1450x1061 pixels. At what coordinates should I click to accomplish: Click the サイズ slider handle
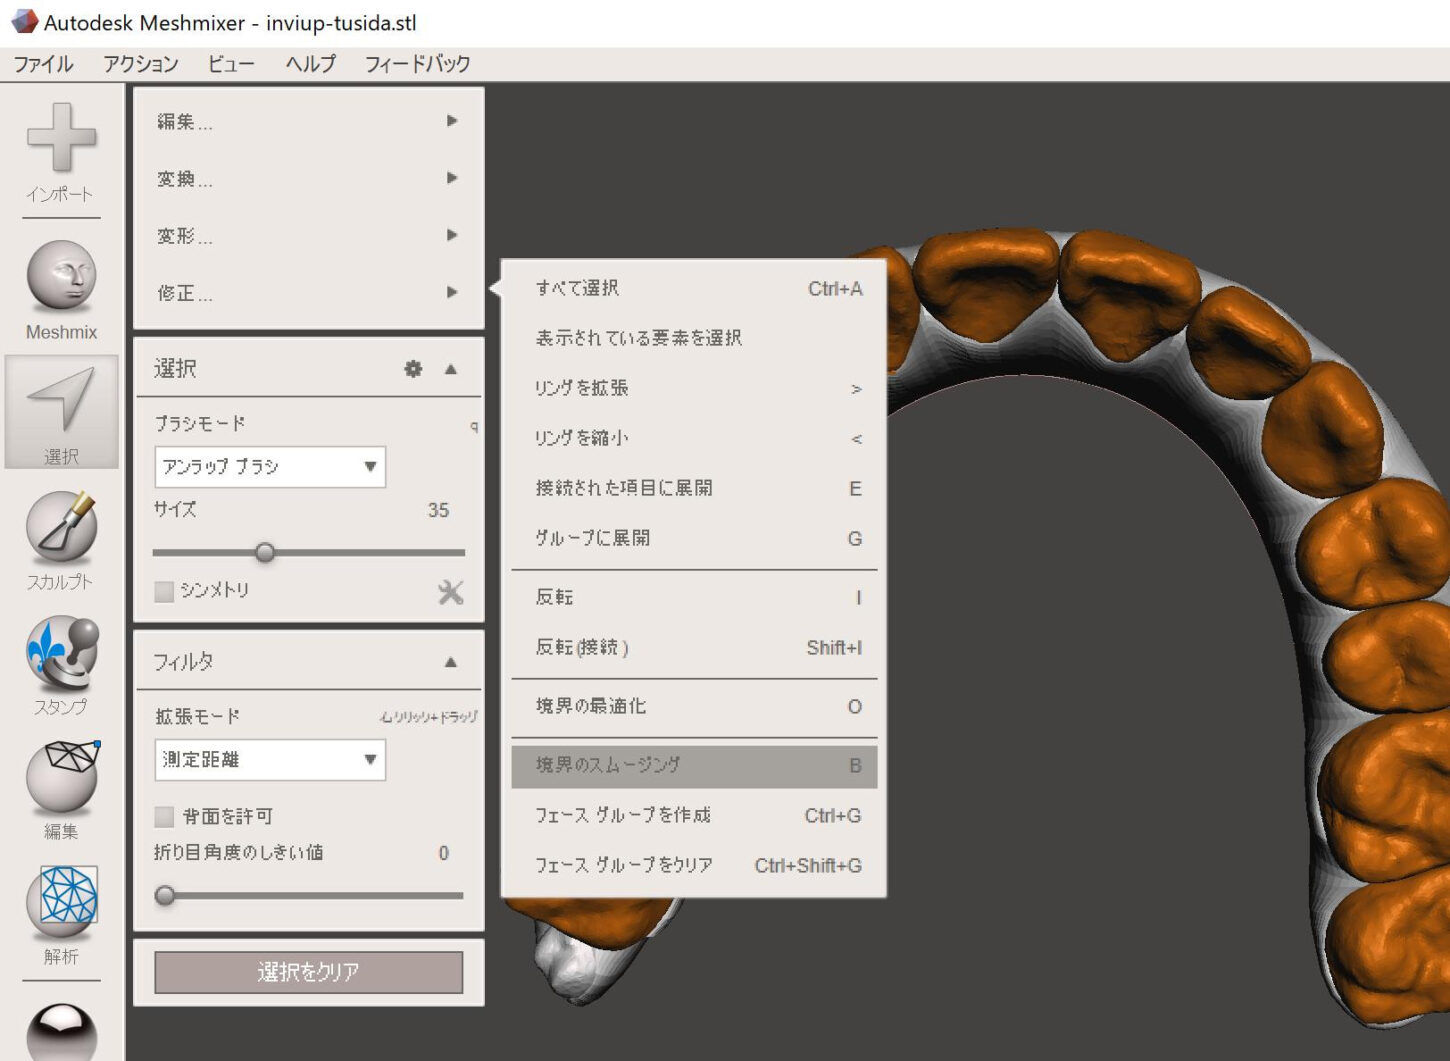265,552
